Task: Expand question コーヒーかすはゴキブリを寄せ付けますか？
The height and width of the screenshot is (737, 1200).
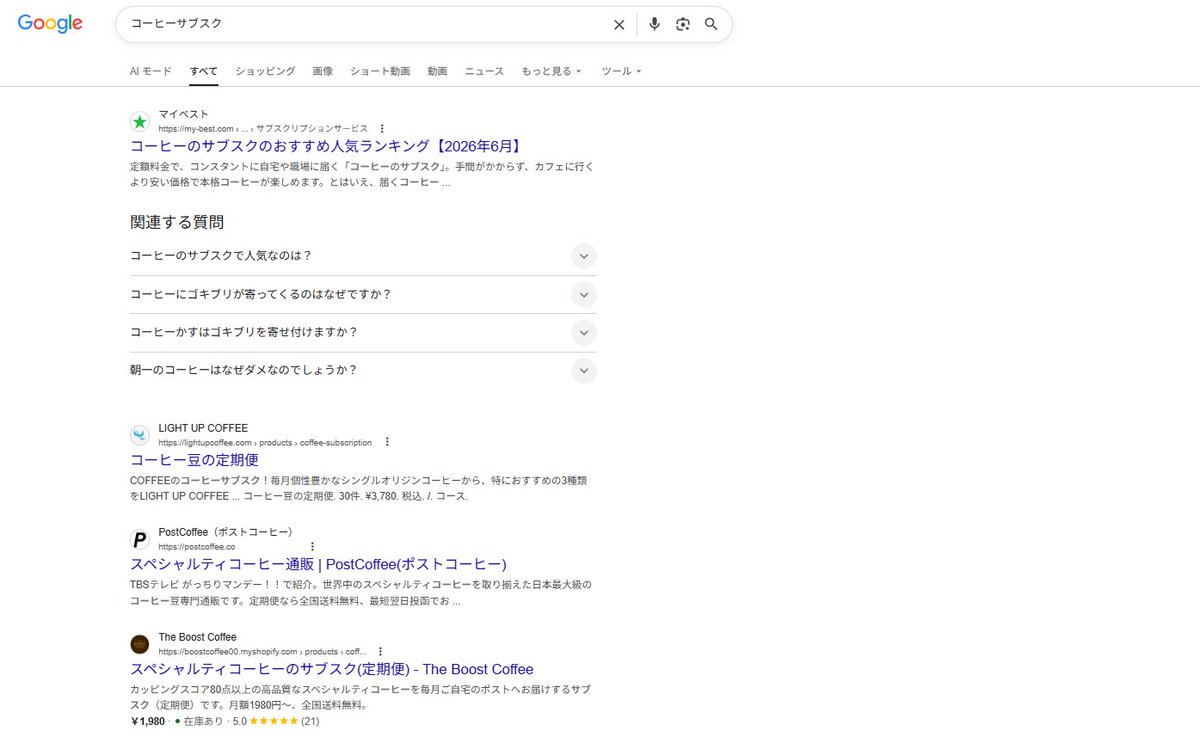Action: click(x=363, y=332)
